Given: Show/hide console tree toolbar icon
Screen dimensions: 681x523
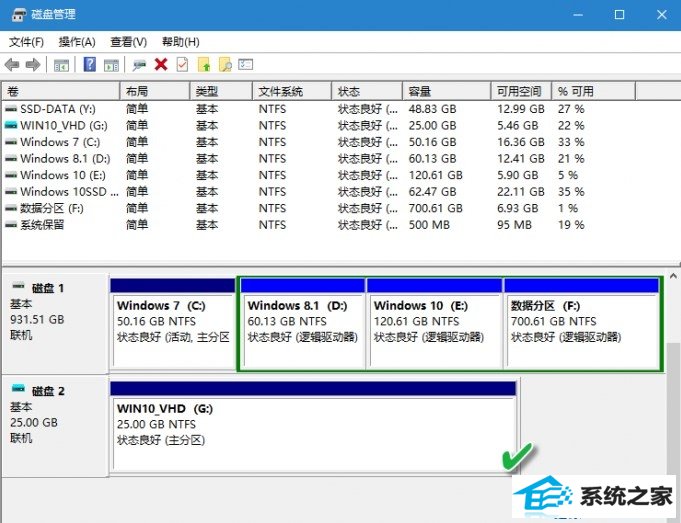Looking at the screenshot, I should (x=61, y=65).
